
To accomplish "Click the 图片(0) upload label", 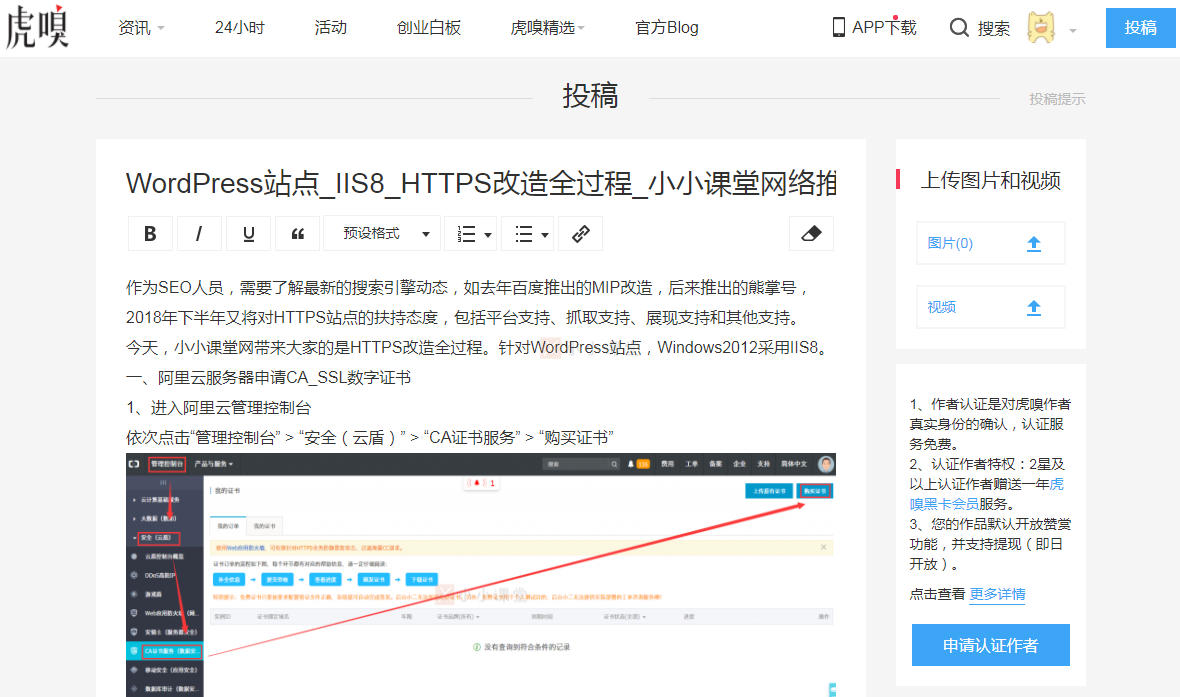I will [950, 243].
